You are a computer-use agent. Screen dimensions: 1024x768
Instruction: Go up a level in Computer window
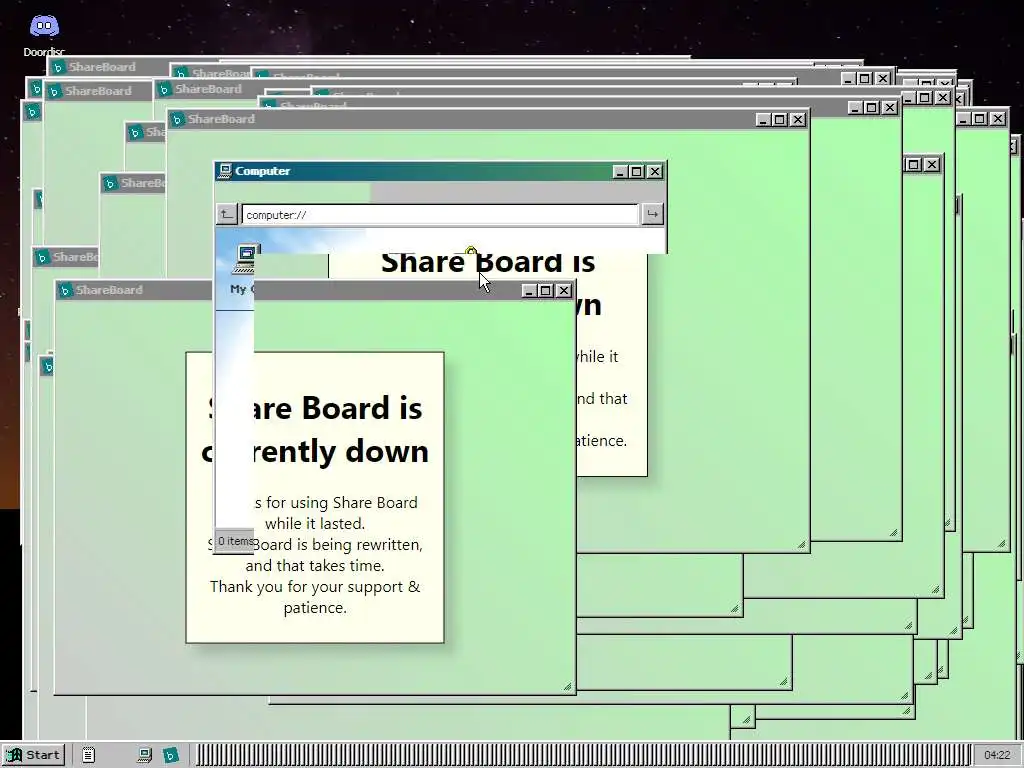[226, 214]
